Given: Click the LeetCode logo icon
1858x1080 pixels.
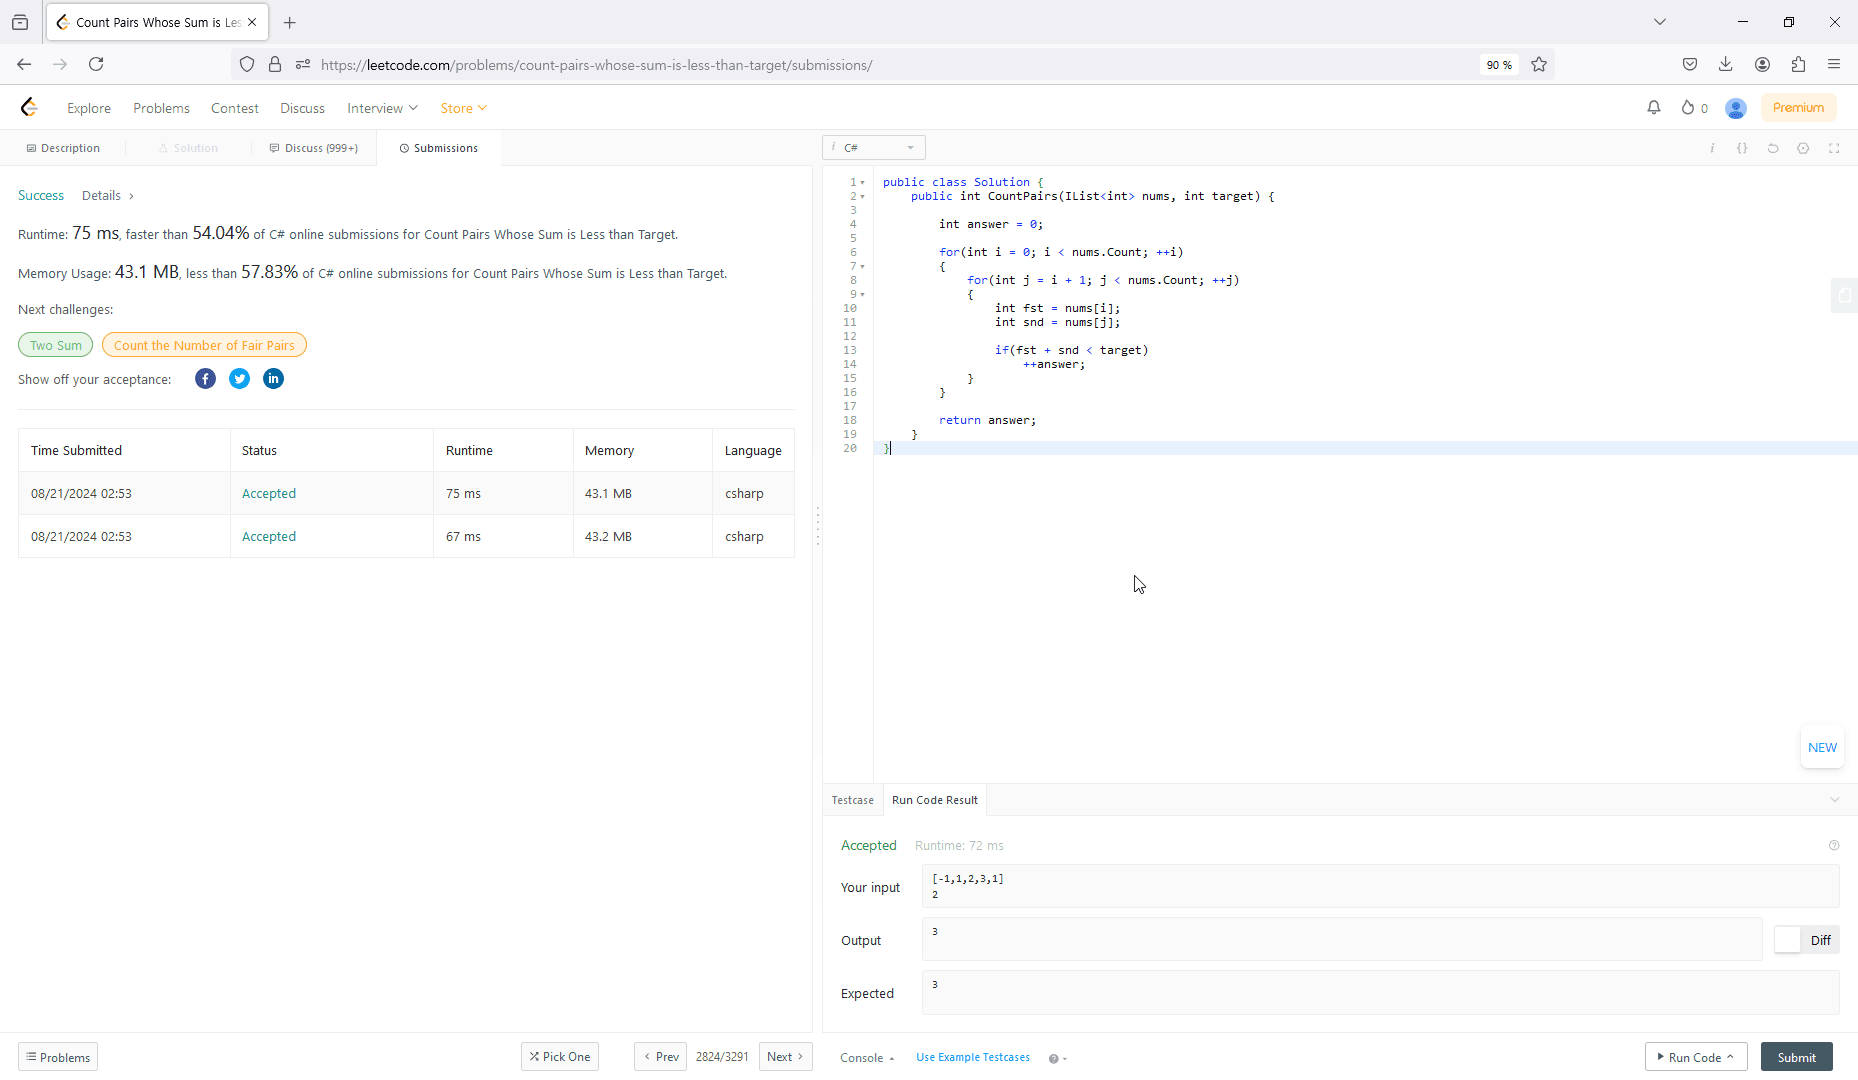Looking at the screenshot, I should (x=29, y=107).
